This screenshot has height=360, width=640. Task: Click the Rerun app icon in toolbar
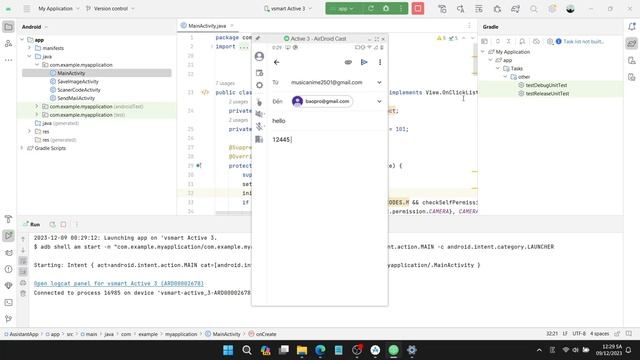tap(371, 9)
